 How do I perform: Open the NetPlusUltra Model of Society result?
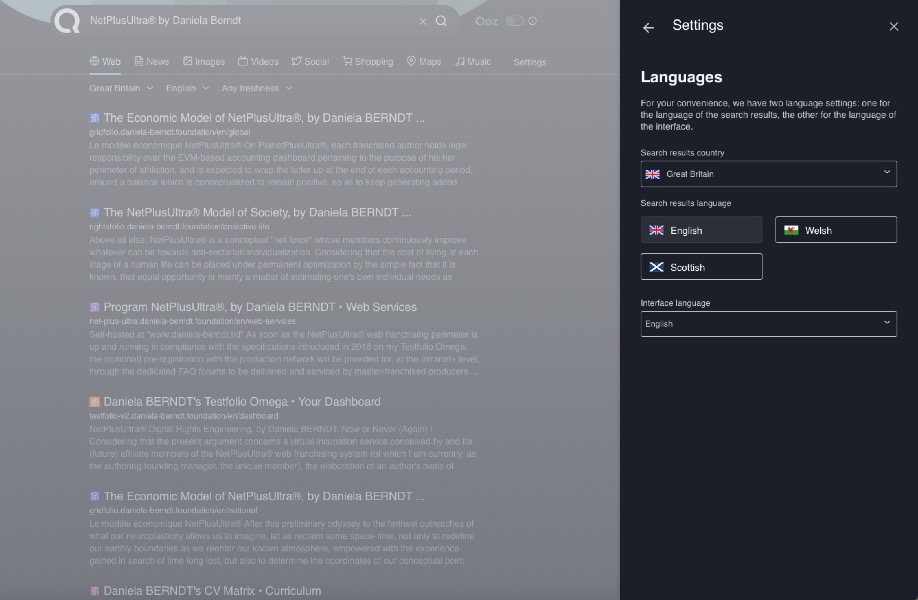click(257, 212)
